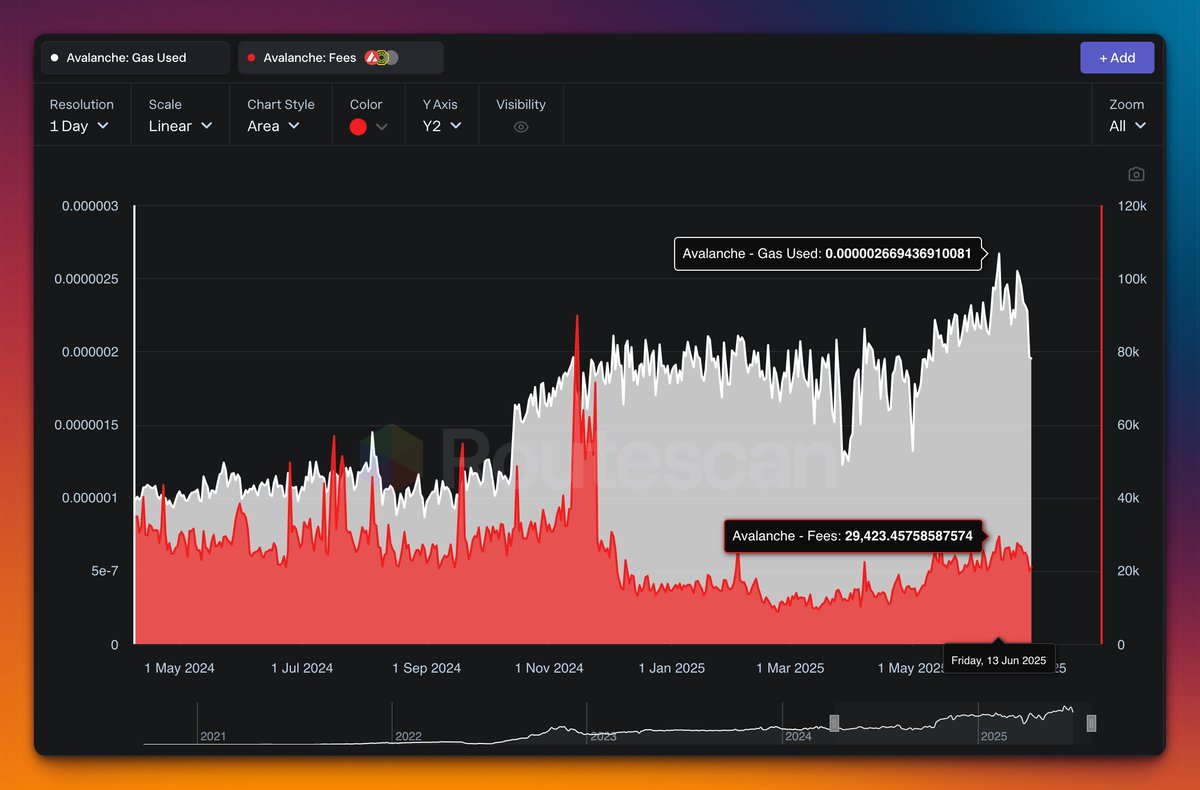Screen dimensions: 1200x790
Task: Click the 5e-7 left axis label
Action: [103, 571]
